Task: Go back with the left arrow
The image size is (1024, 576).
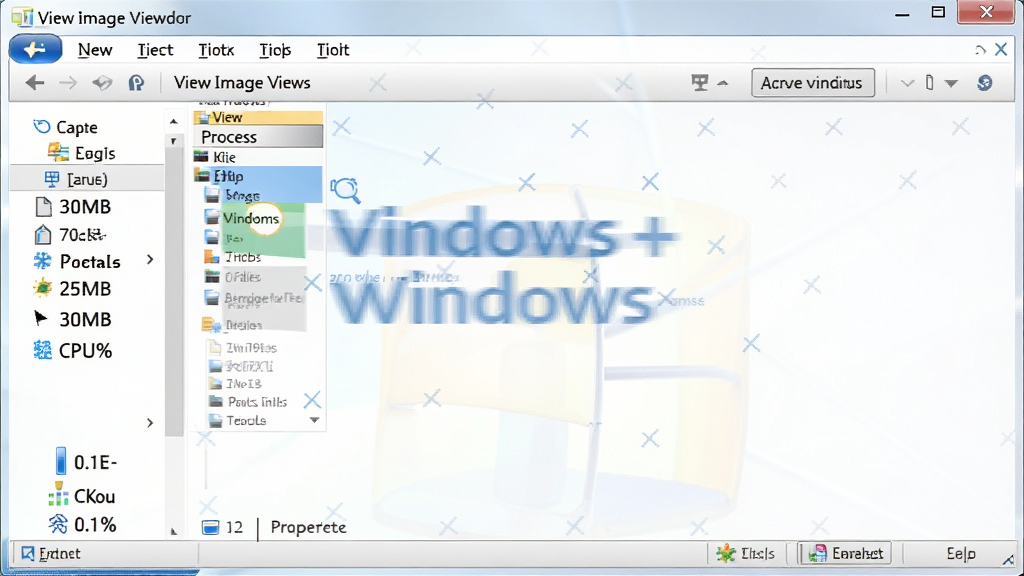Action: click(x=35, y=82)
